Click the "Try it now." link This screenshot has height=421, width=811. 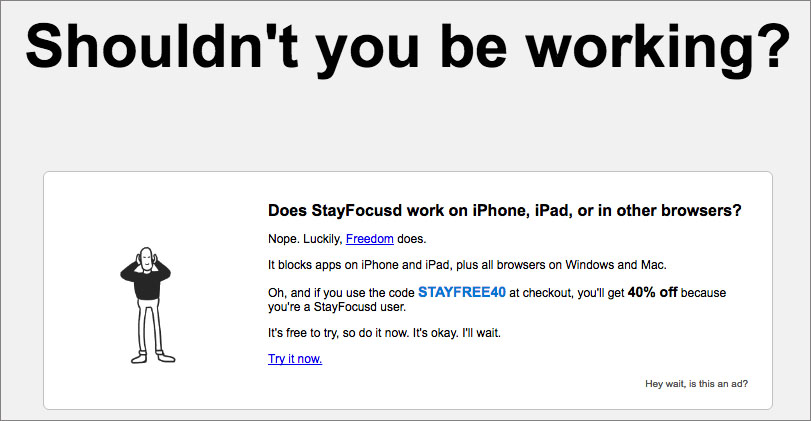point(295,358)
